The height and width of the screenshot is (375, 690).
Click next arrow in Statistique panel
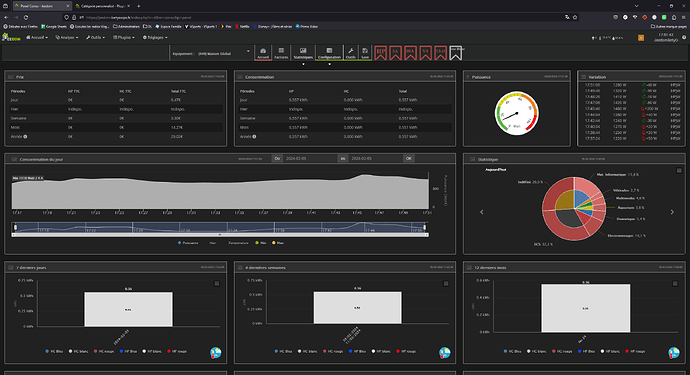672,212
